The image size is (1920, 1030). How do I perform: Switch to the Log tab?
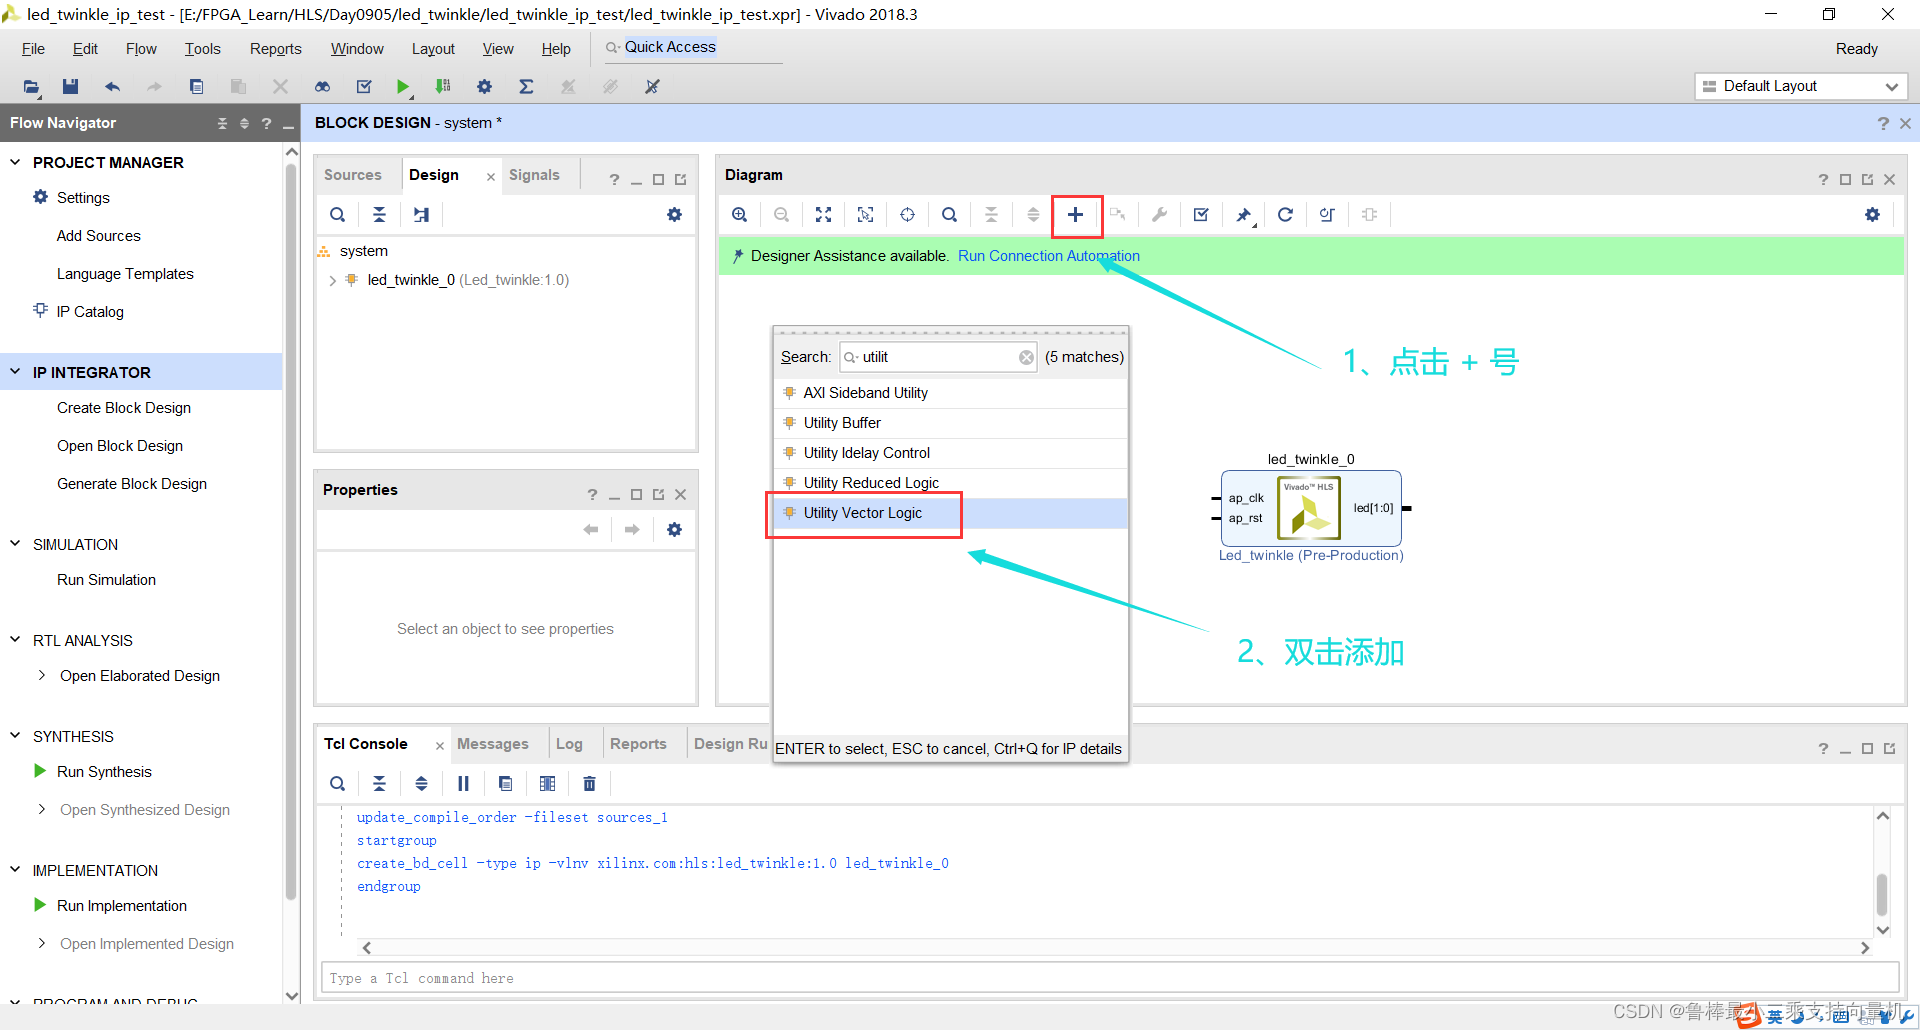(569, 744)
